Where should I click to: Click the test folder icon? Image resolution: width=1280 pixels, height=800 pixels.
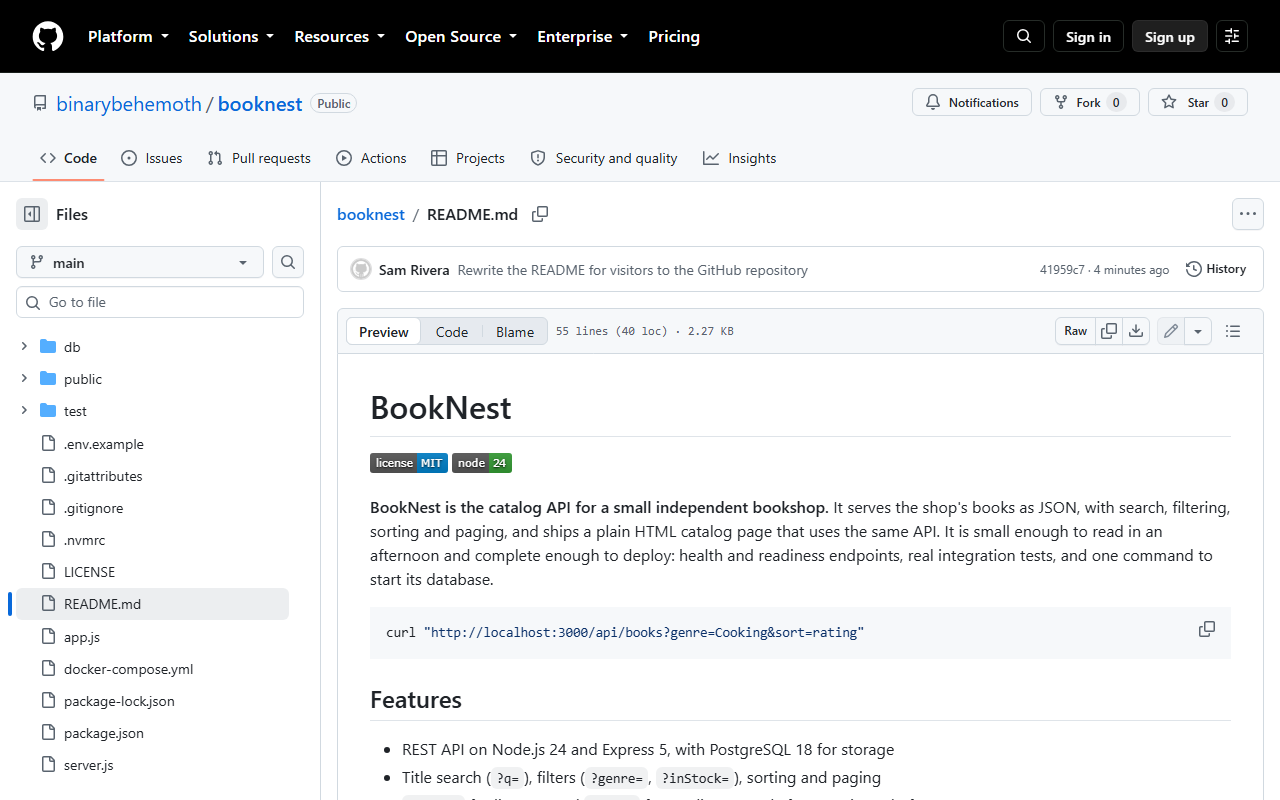pyautogui.click(x=48, y=411)
